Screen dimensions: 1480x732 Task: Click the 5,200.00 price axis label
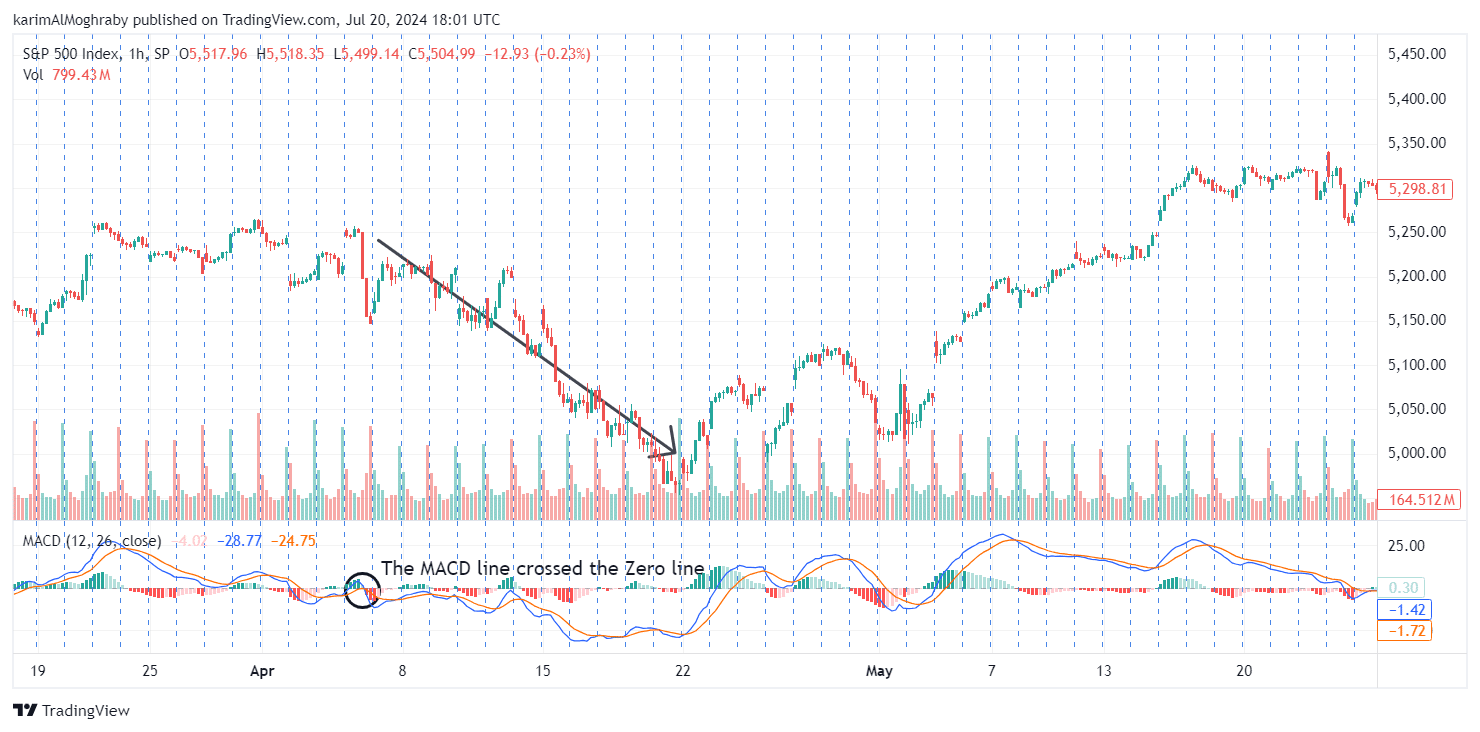pos(1417,276)
